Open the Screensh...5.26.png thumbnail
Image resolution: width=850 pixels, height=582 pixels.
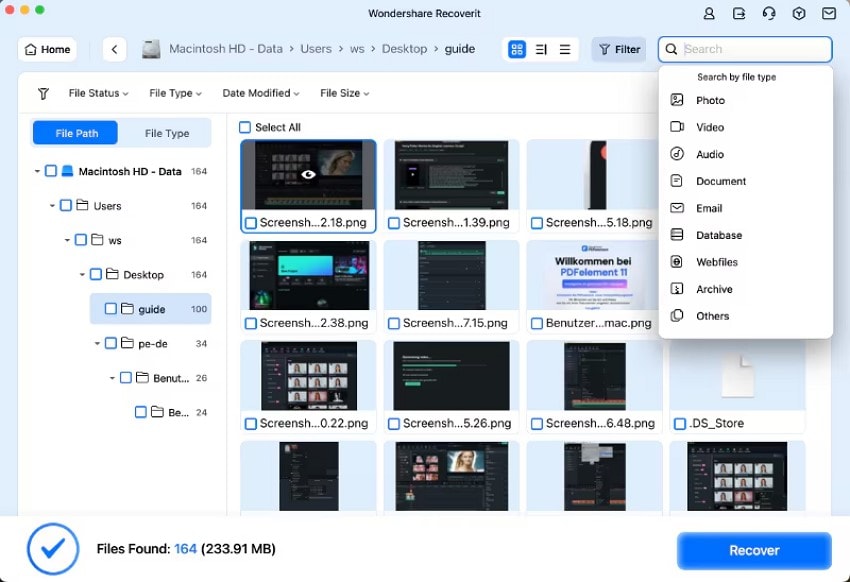point(452,376)
